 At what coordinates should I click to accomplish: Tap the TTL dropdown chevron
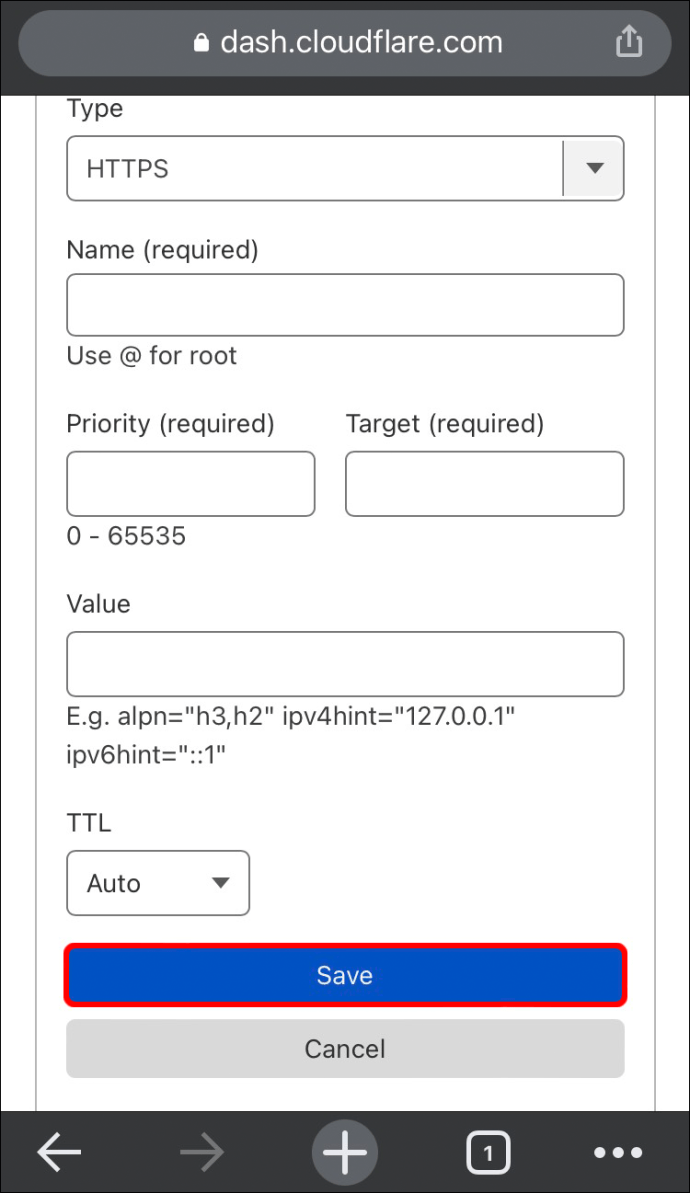(x=220, y=883)
